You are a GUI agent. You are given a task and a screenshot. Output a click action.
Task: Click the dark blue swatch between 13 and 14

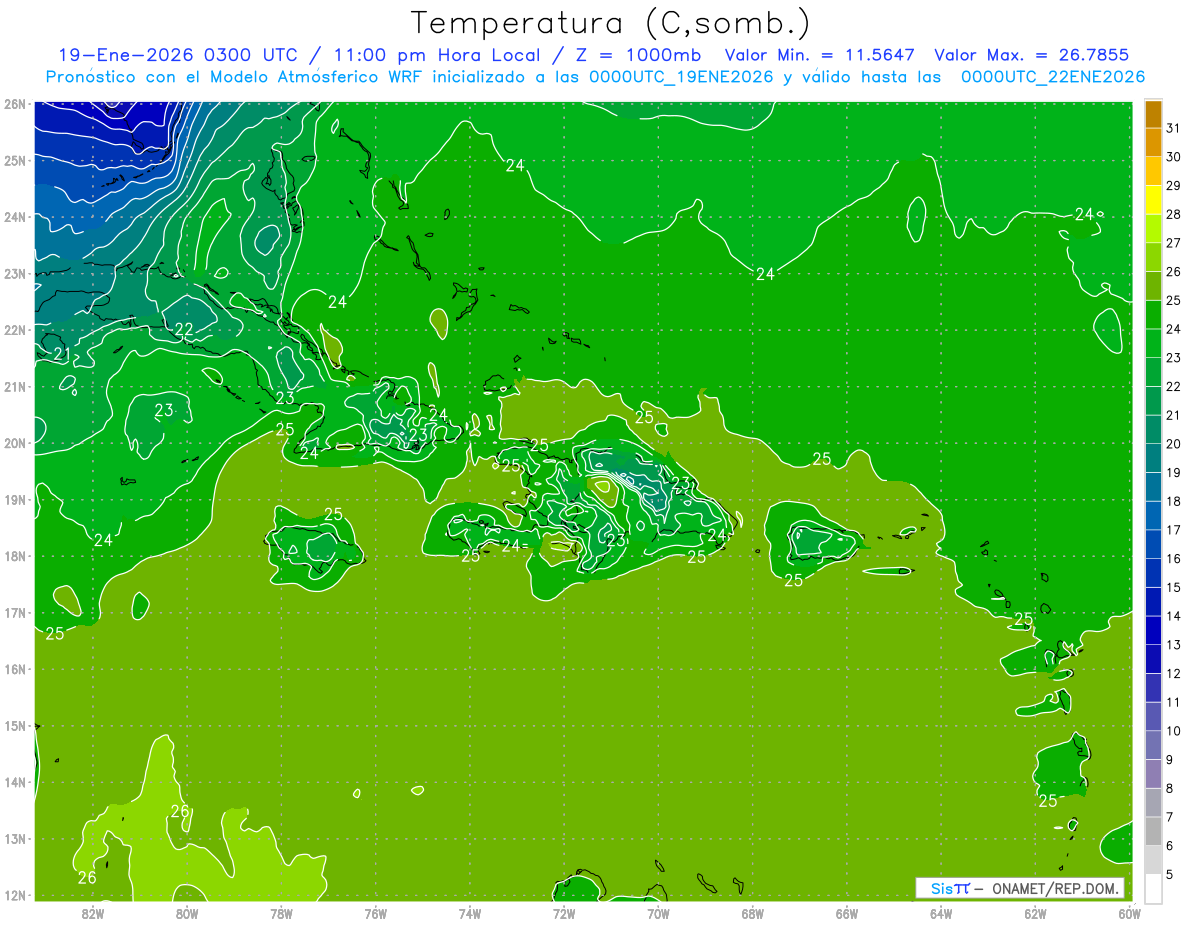point(1153,631)
